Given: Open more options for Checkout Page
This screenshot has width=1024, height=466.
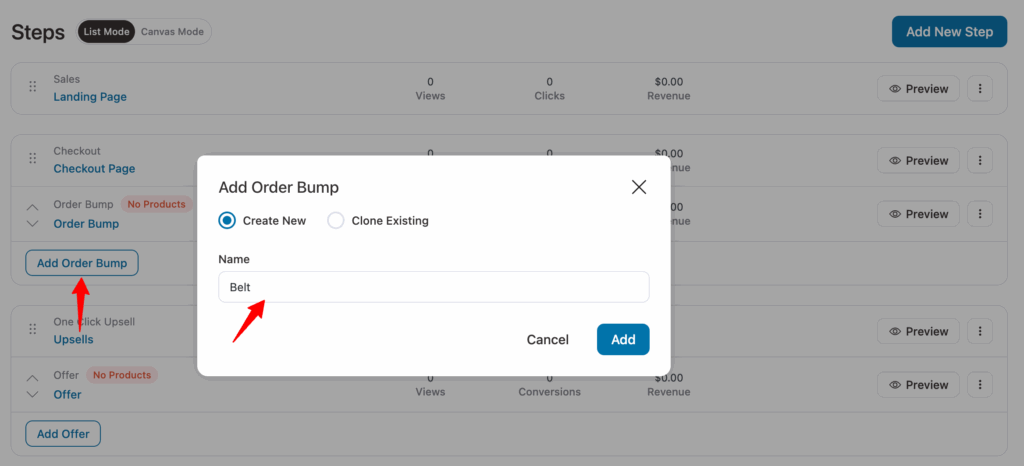Looking at the screenshot, I should pyautogui.click(x=980, y=161).
